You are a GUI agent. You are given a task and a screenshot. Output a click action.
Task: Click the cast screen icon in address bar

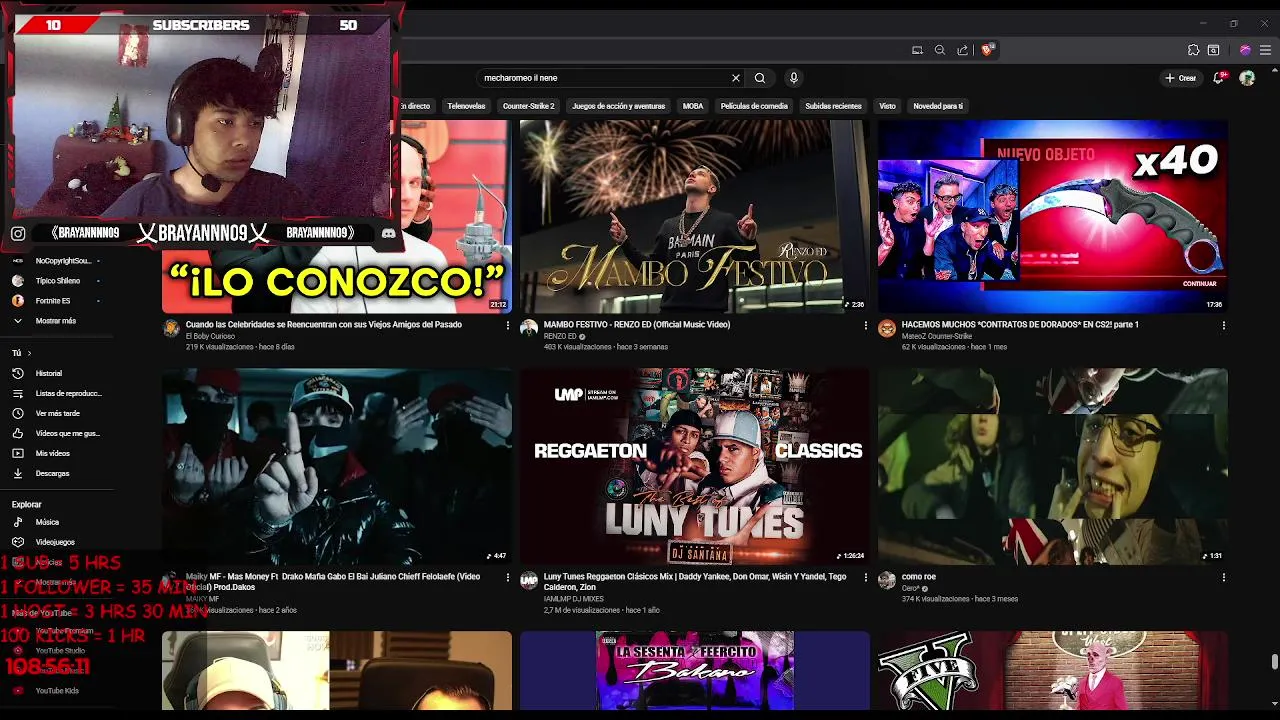coord(917,50)
